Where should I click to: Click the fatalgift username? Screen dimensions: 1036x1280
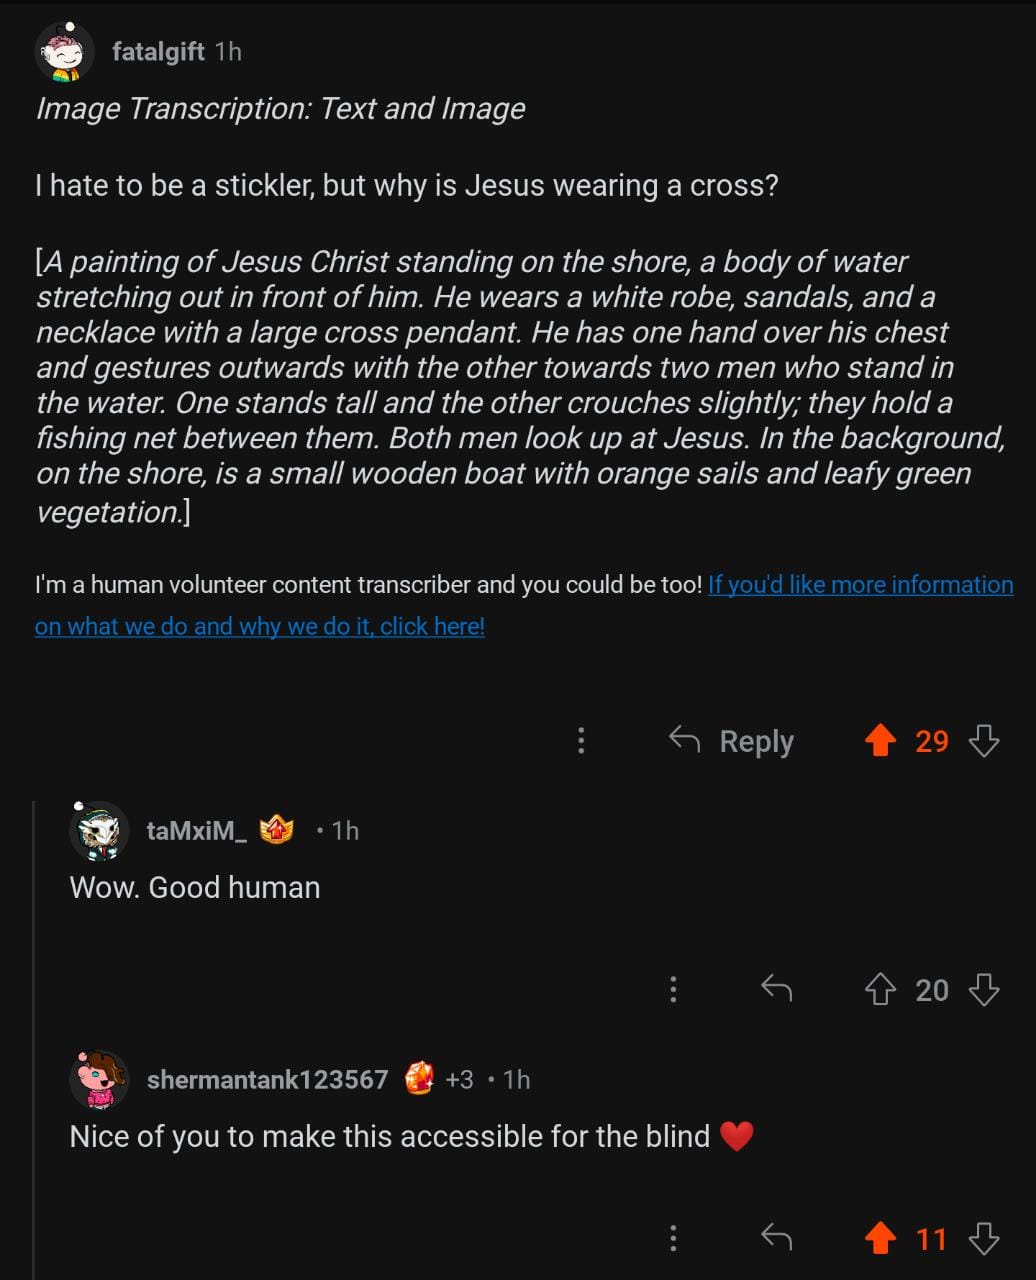coord(158,52)
